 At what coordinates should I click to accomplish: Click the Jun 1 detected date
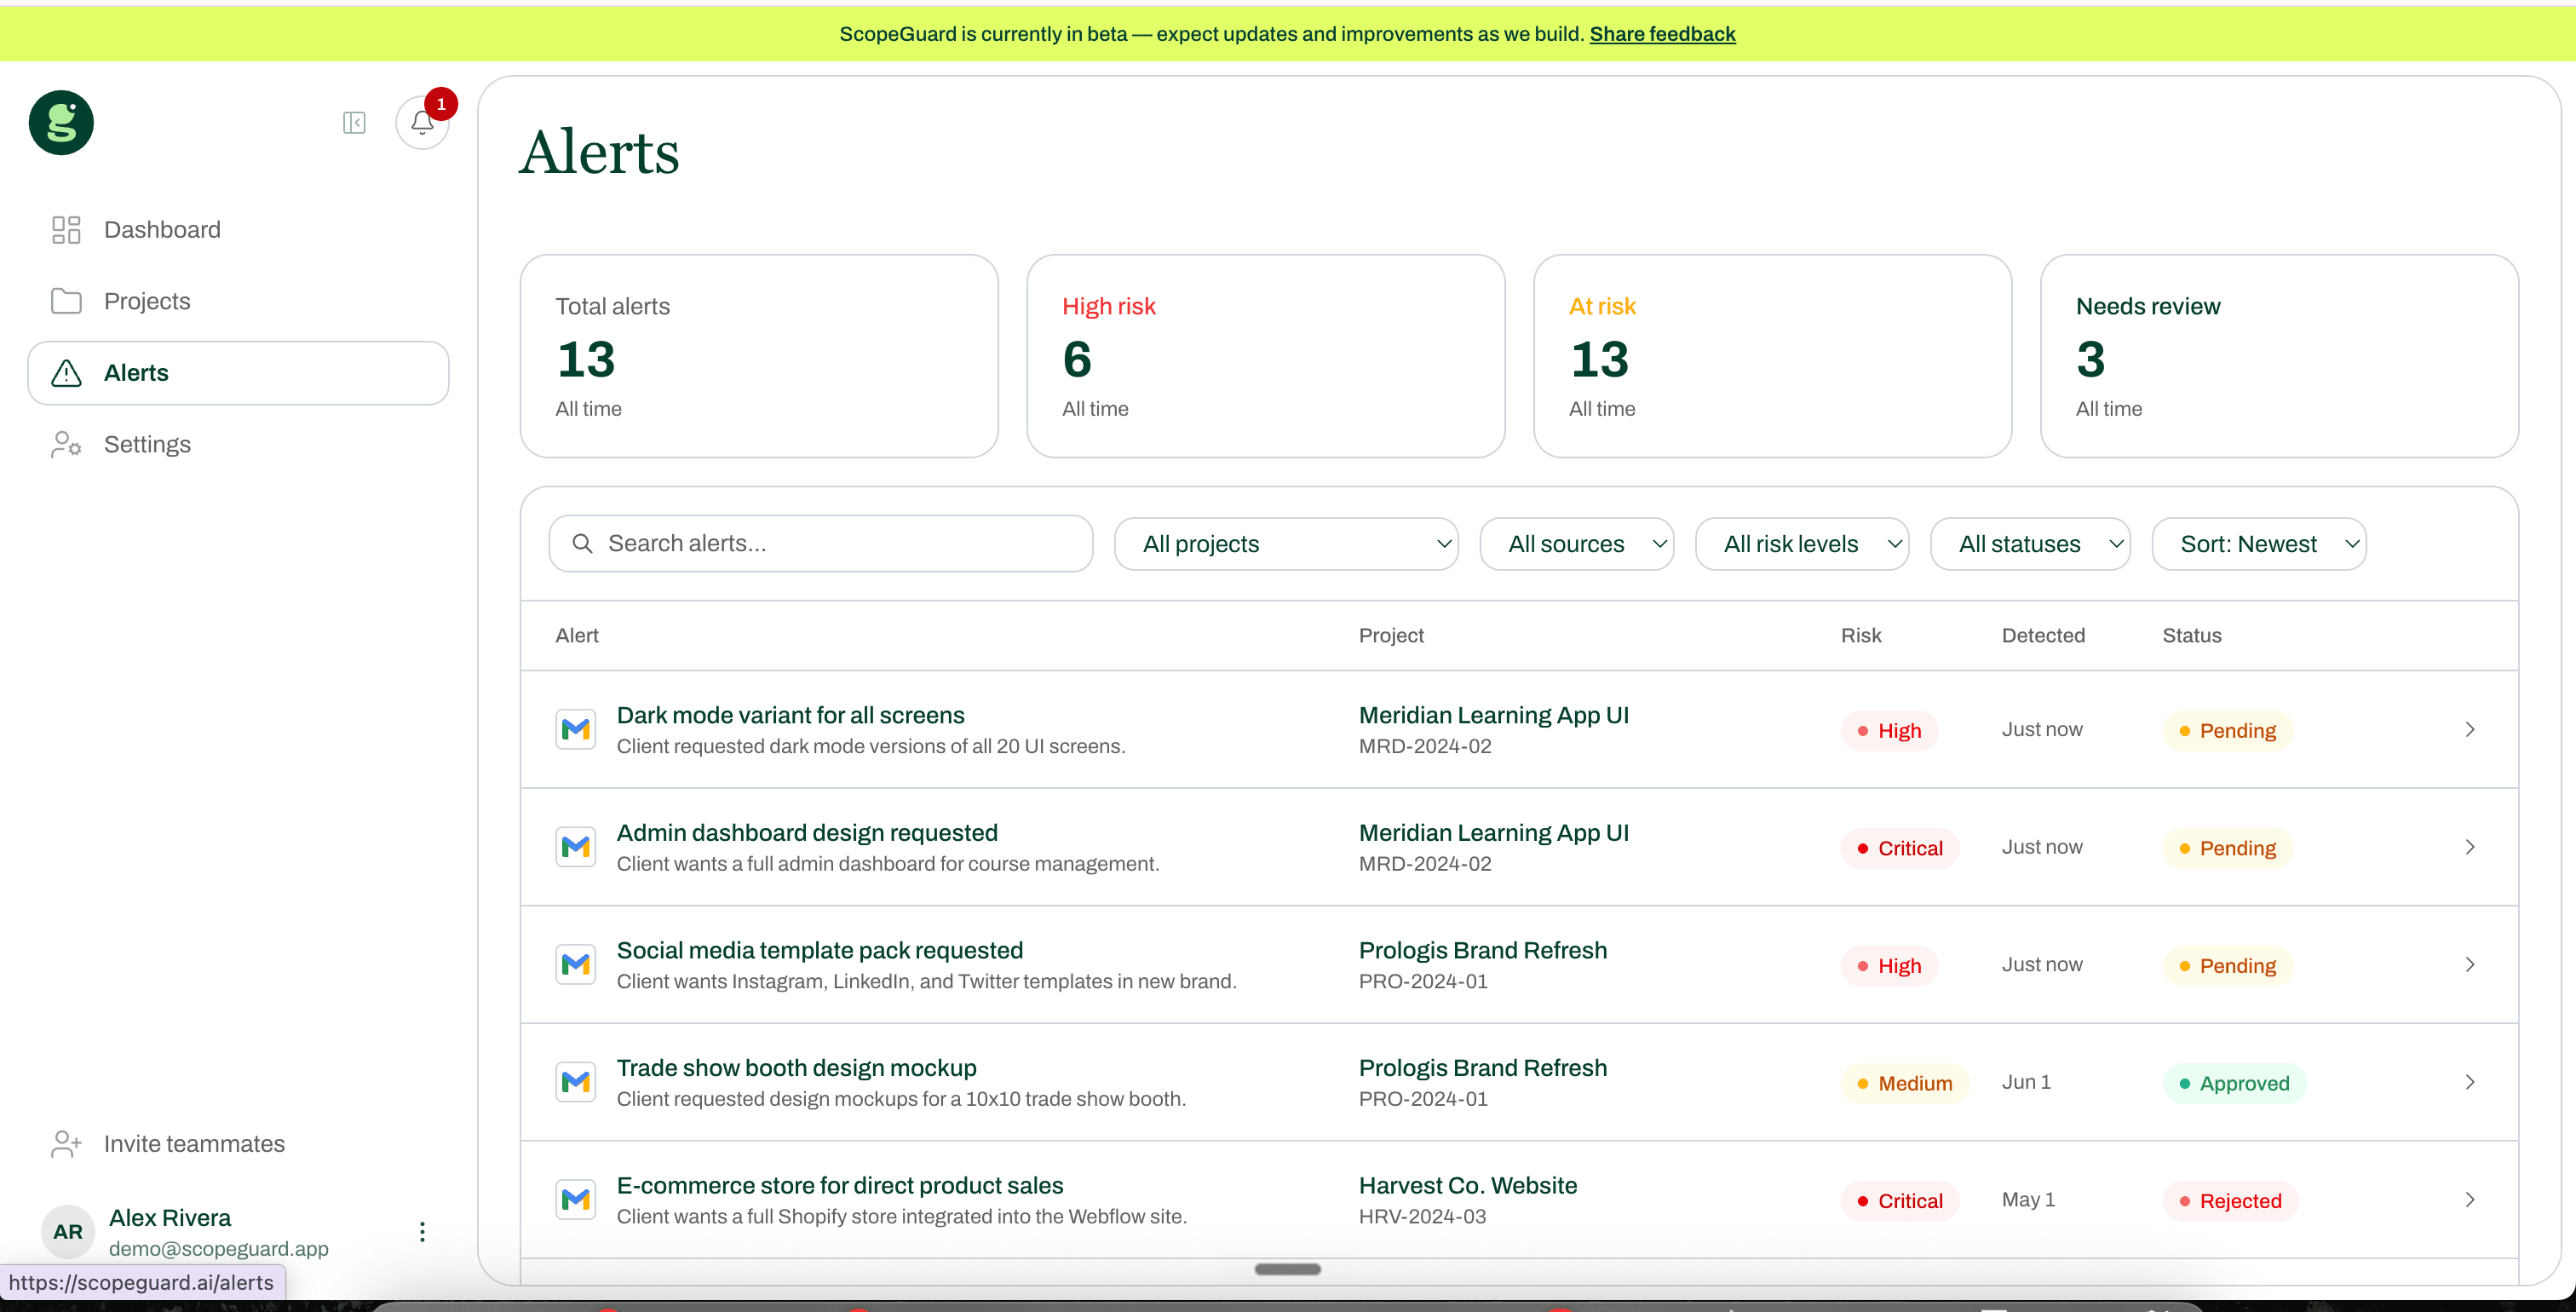(2026, 1082)
